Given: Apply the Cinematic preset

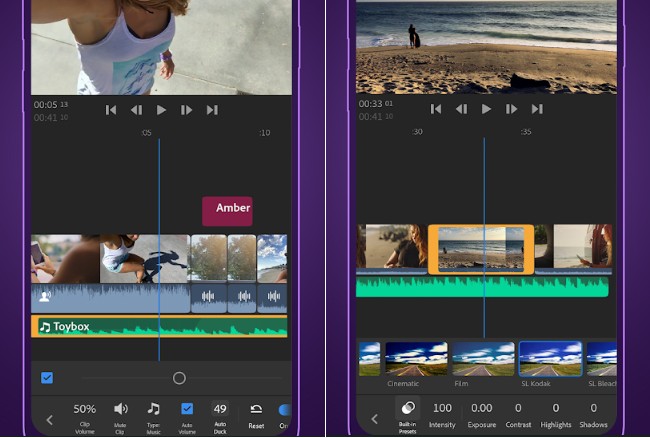Looking at the screenshot, I should (417, 359).
